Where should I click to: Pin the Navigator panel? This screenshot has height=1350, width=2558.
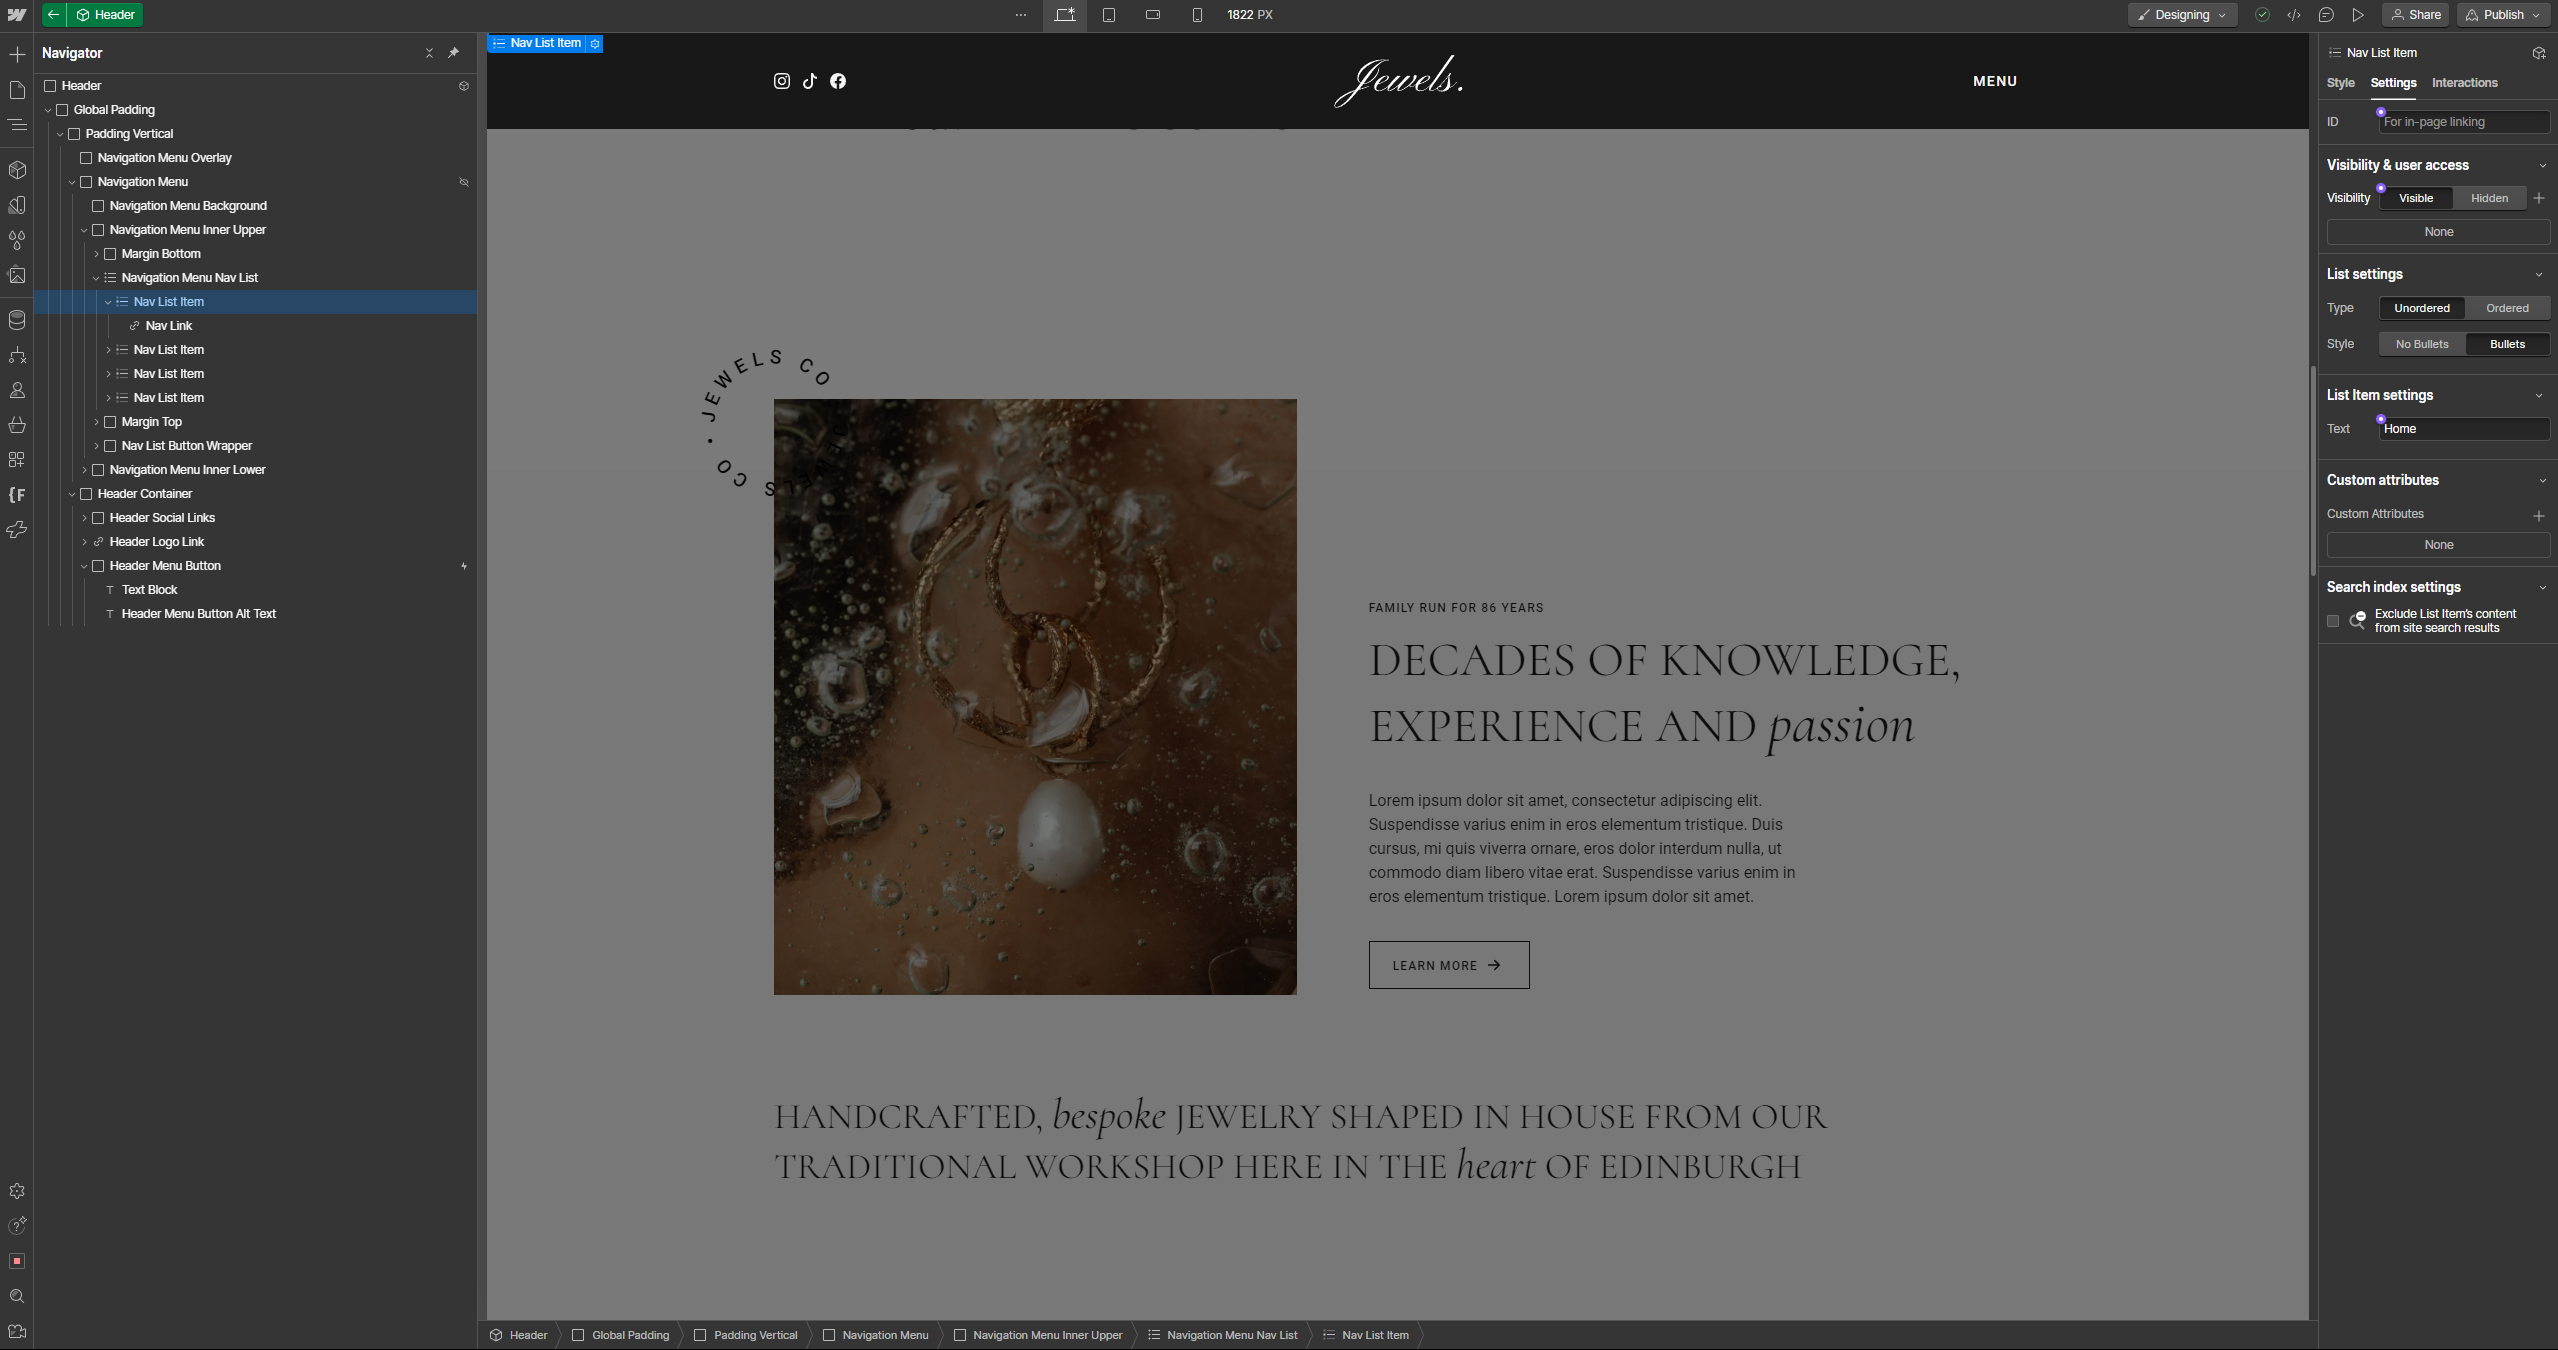(x=453, y=53)
